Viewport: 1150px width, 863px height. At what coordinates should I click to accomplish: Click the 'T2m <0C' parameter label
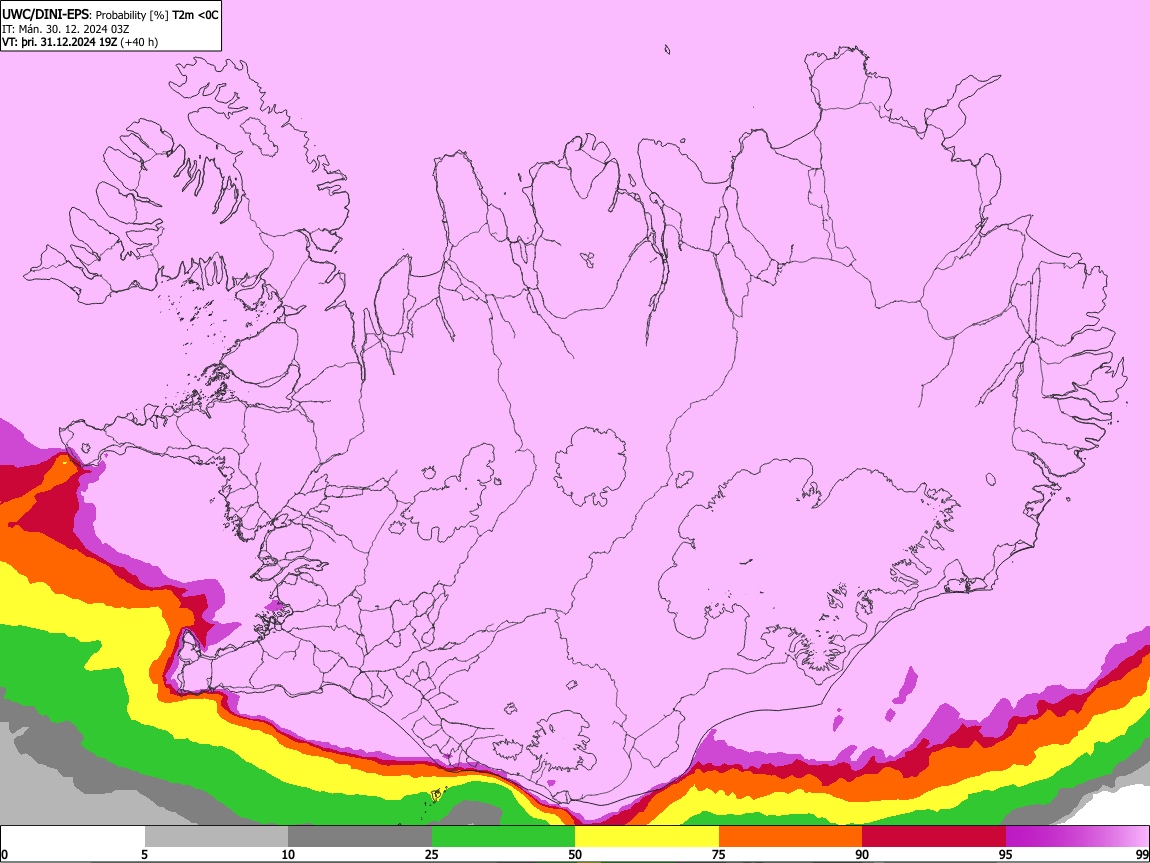pos(195,15)
